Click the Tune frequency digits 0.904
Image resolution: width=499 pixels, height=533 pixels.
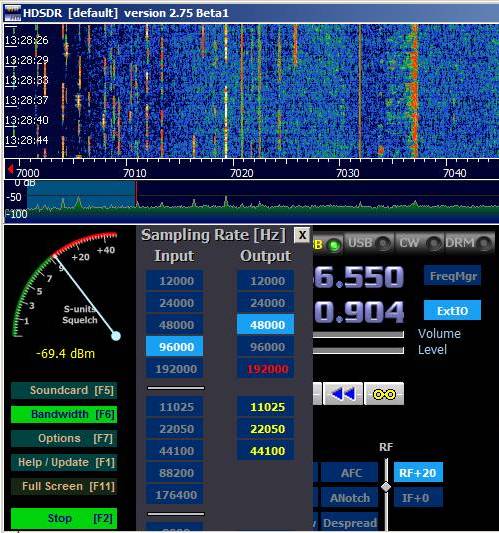(359, 311)
